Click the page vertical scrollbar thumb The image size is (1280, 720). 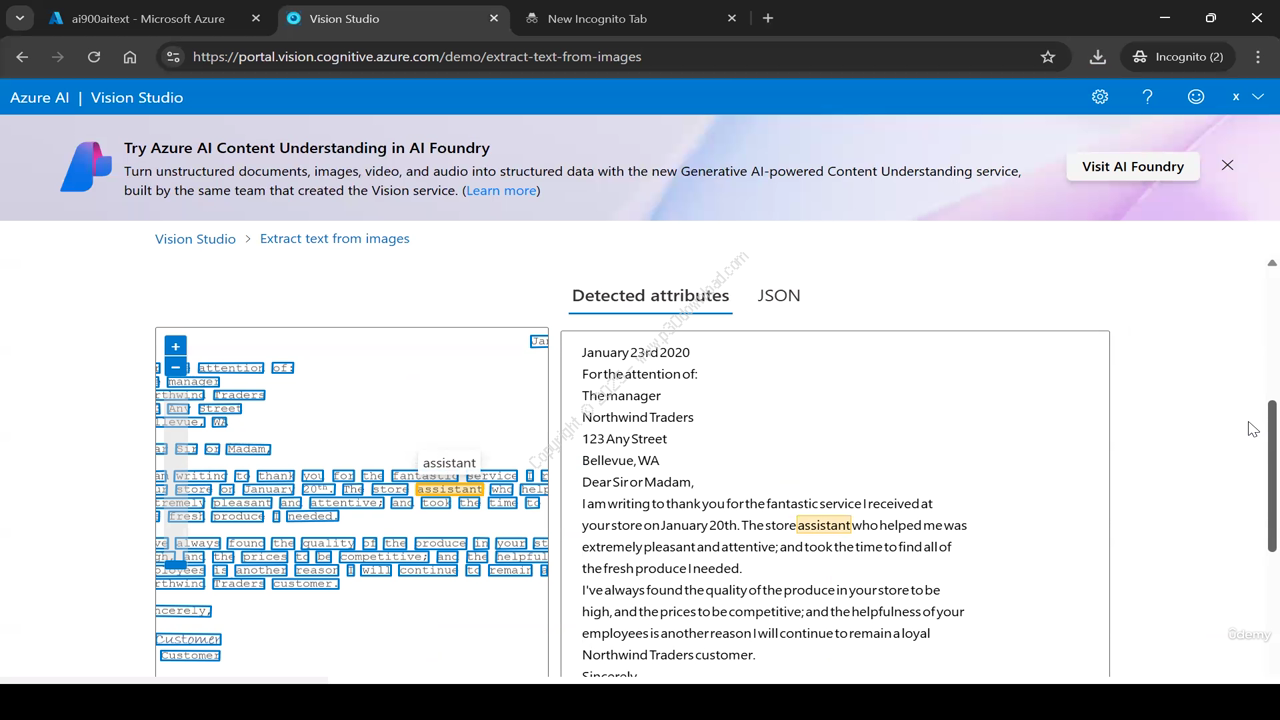click(1272, 475)
